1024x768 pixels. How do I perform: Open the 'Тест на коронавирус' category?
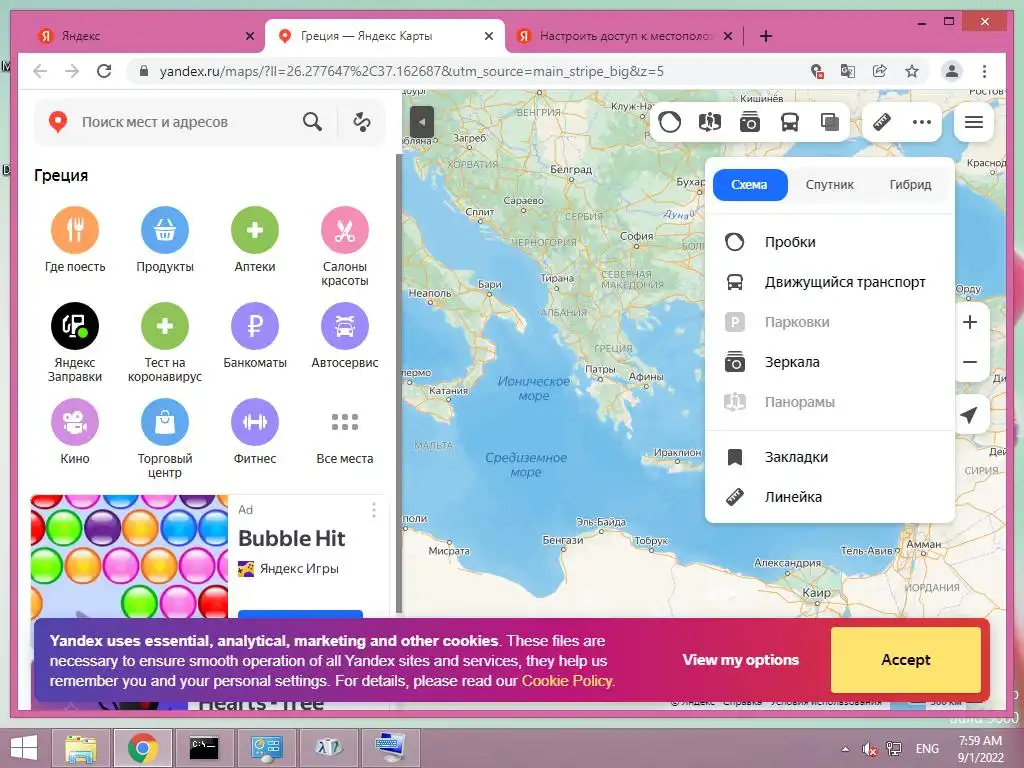(165, 342)
